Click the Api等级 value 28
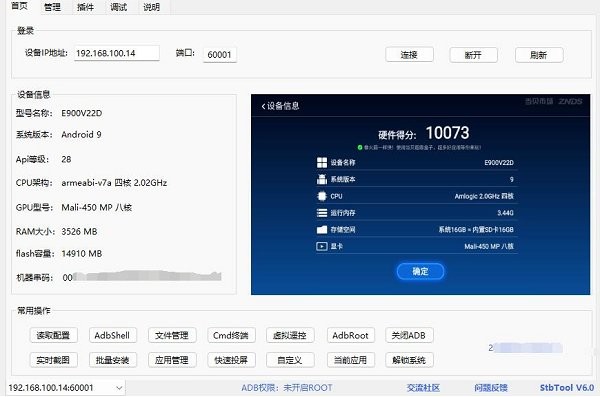 66,159
